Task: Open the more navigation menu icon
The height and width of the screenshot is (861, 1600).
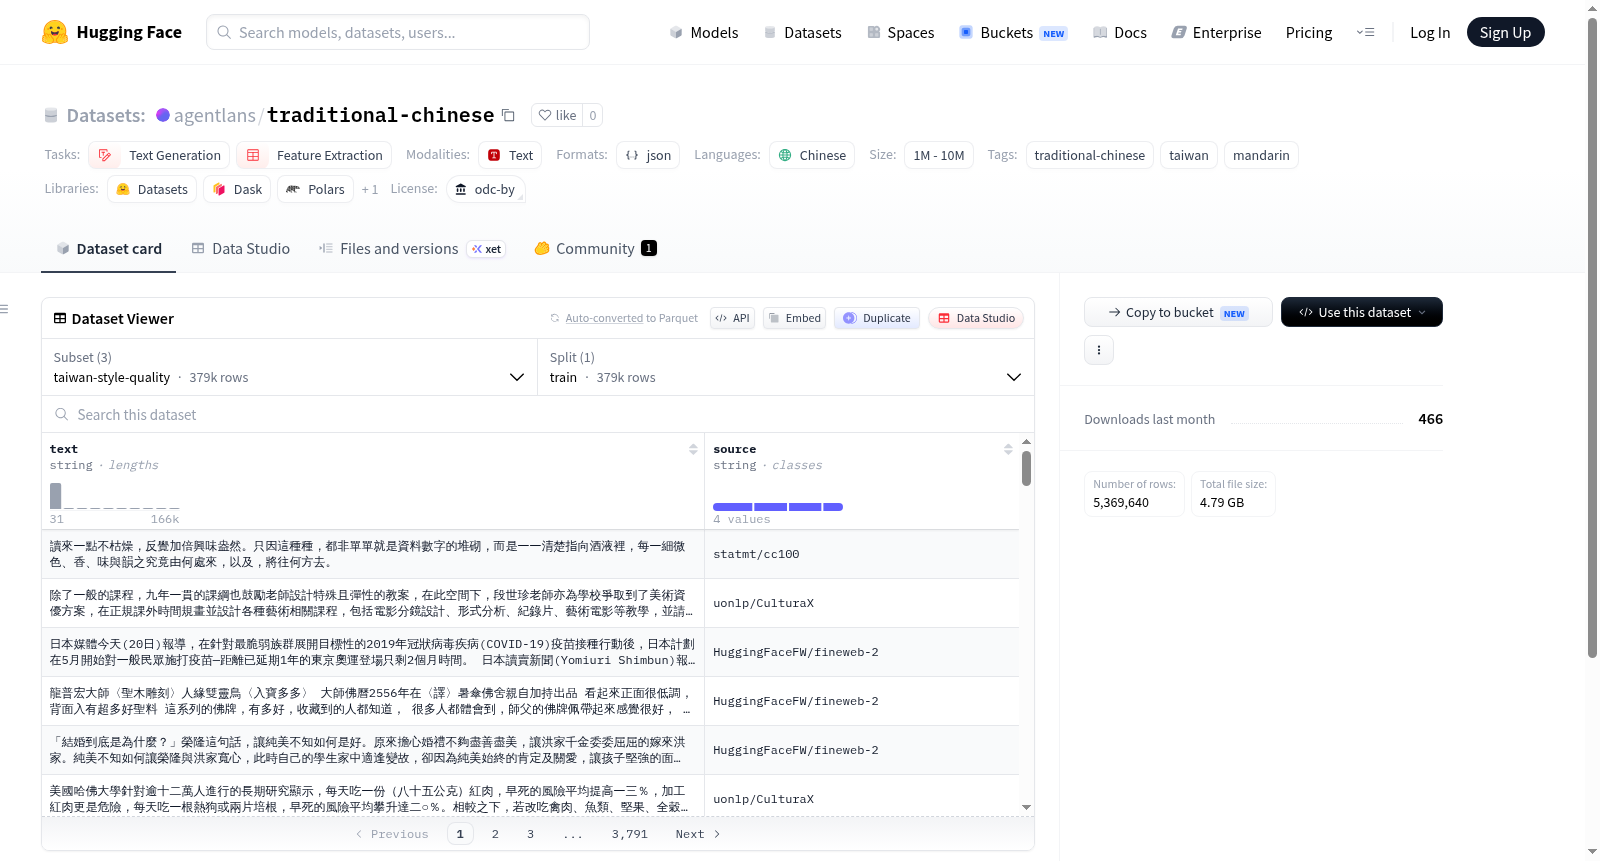Action: click(x=1365, y=32)
